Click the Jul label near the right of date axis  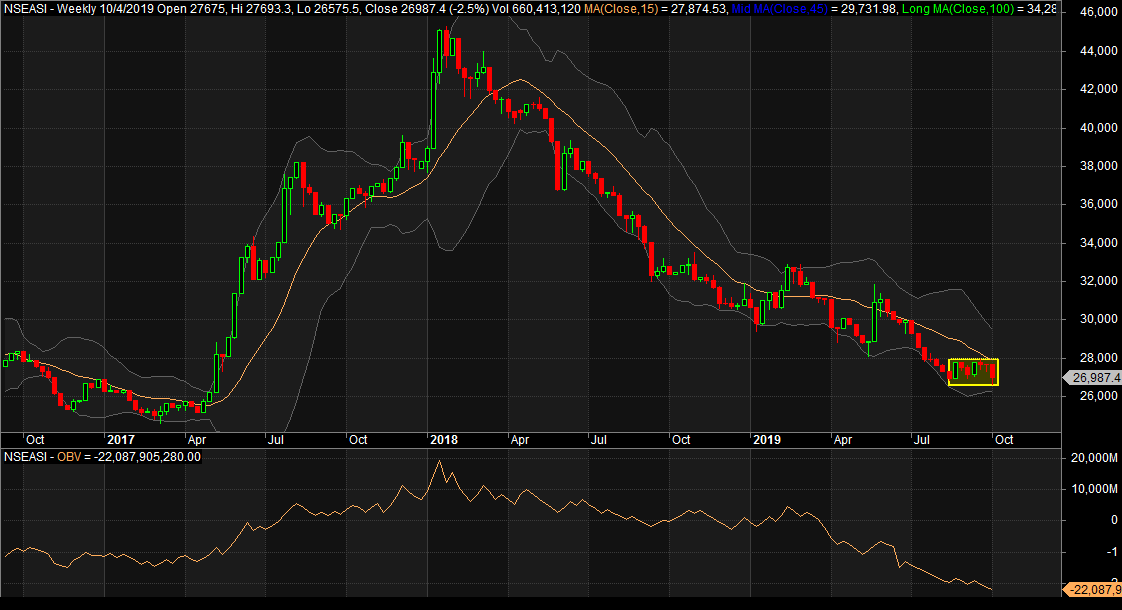pyautogui.click(x=922, y=439)
